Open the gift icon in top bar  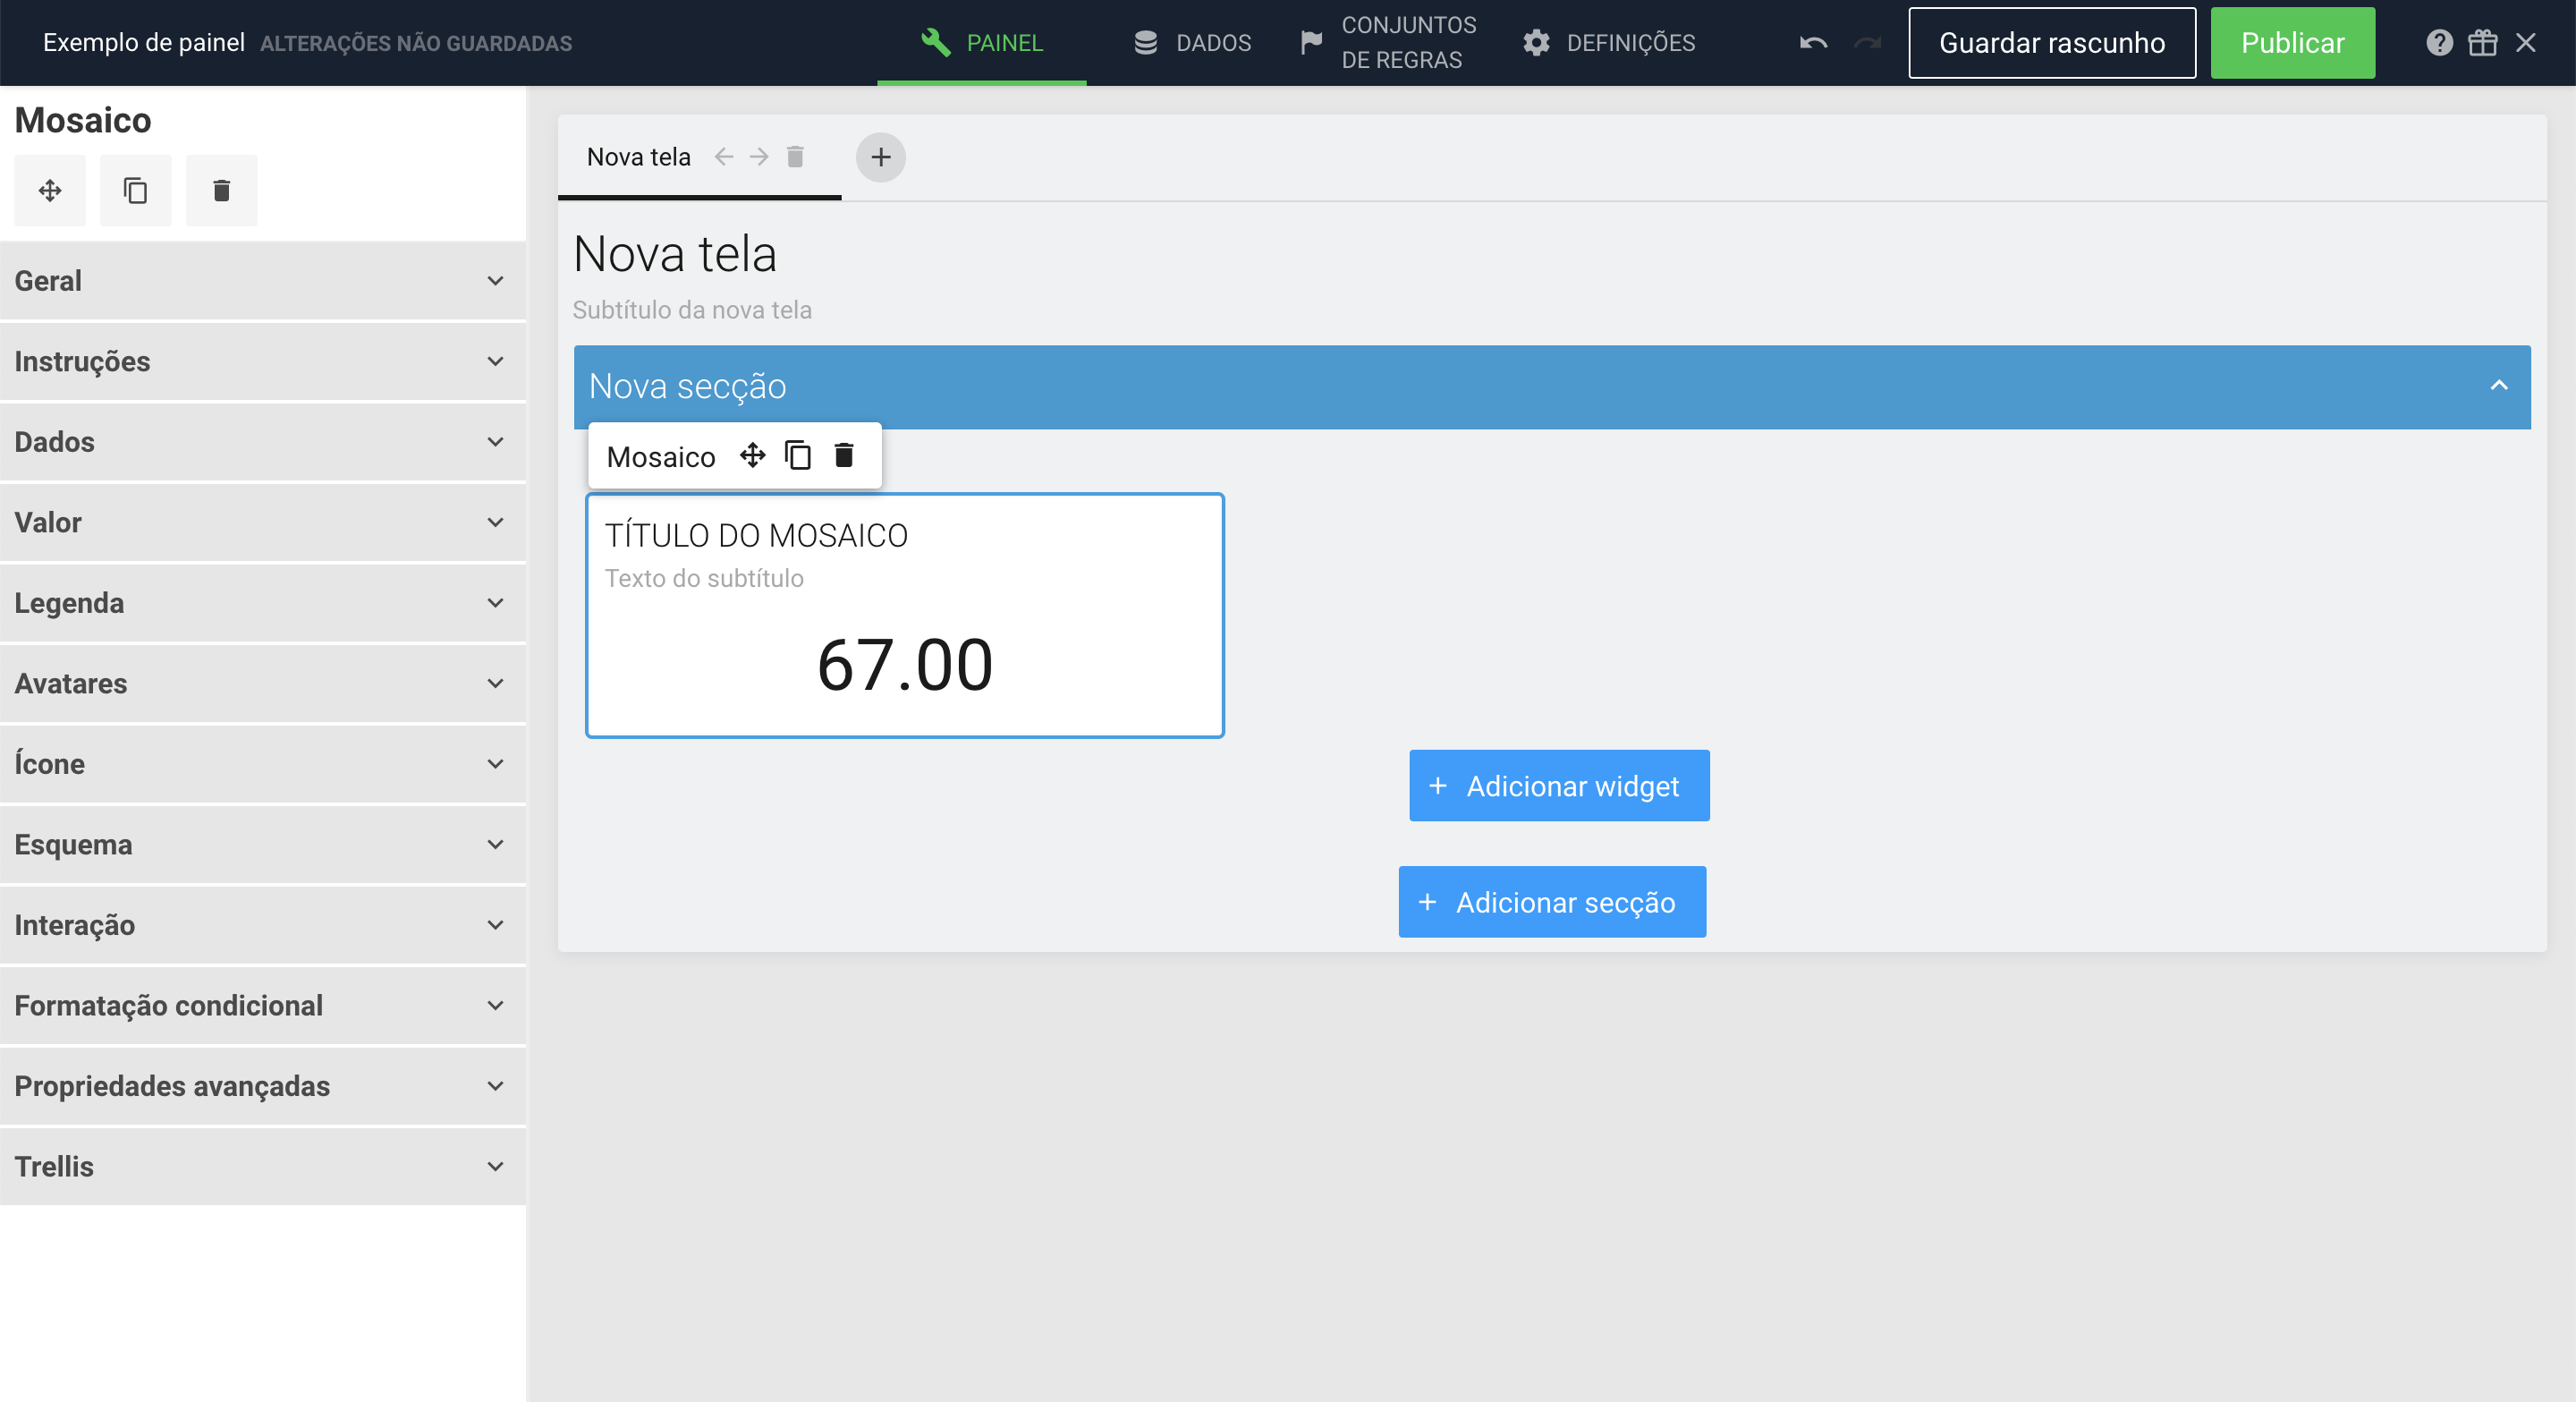point(2483,43)
